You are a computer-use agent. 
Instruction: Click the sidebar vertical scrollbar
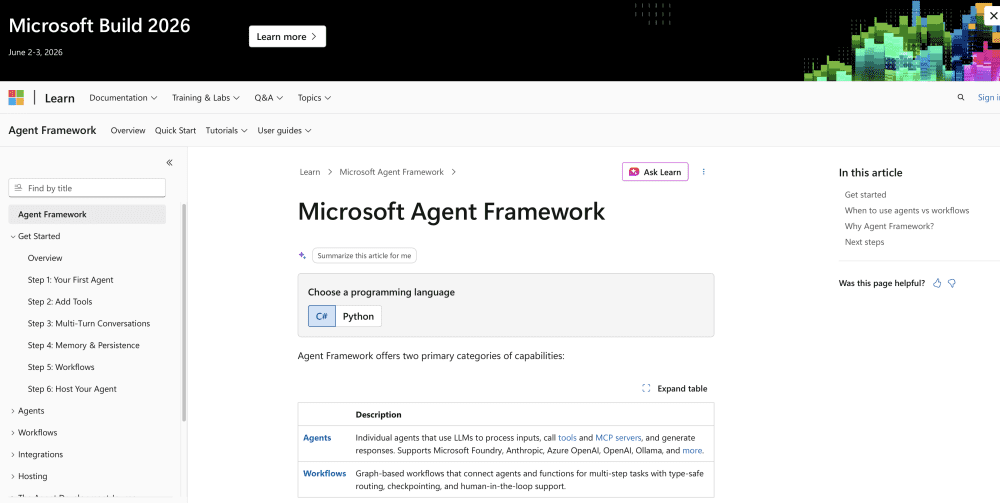point(184,312)
